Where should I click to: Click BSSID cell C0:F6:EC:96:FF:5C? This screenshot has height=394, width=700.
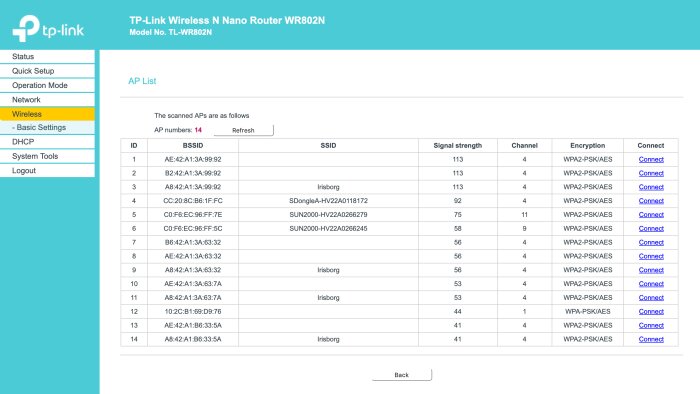(193, 228)
